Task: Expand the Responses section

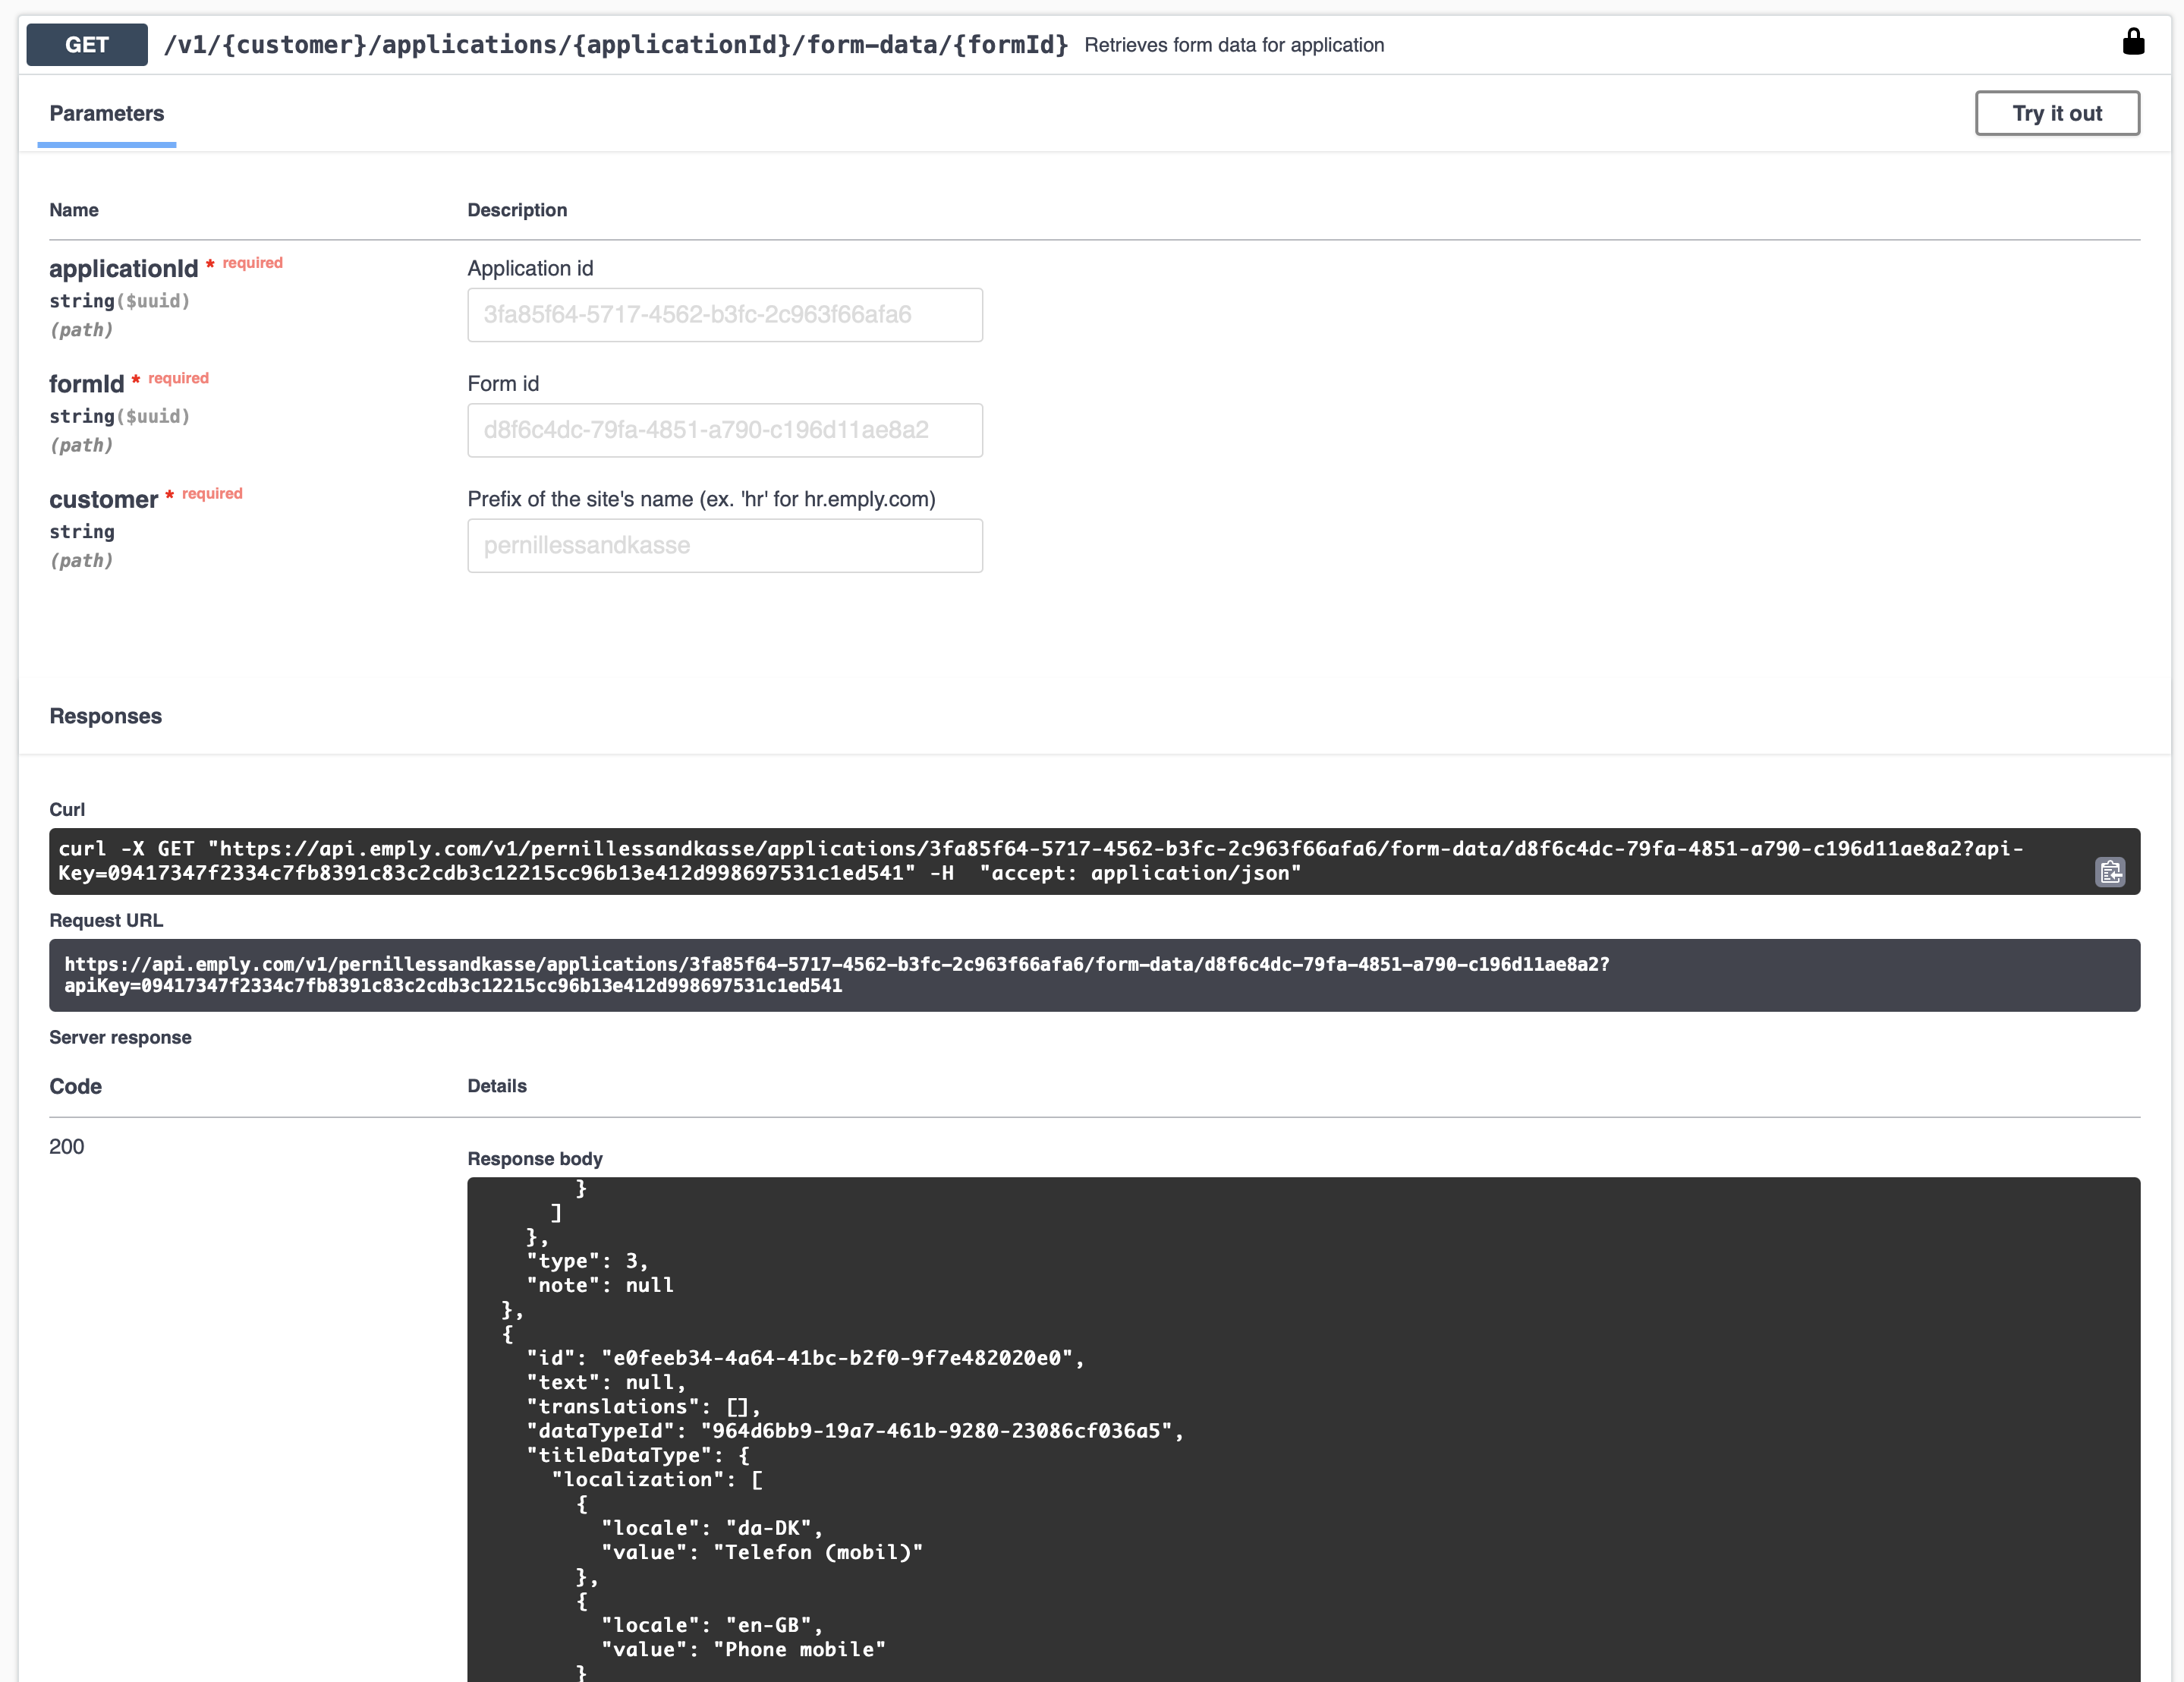Action: click(106, 716)
